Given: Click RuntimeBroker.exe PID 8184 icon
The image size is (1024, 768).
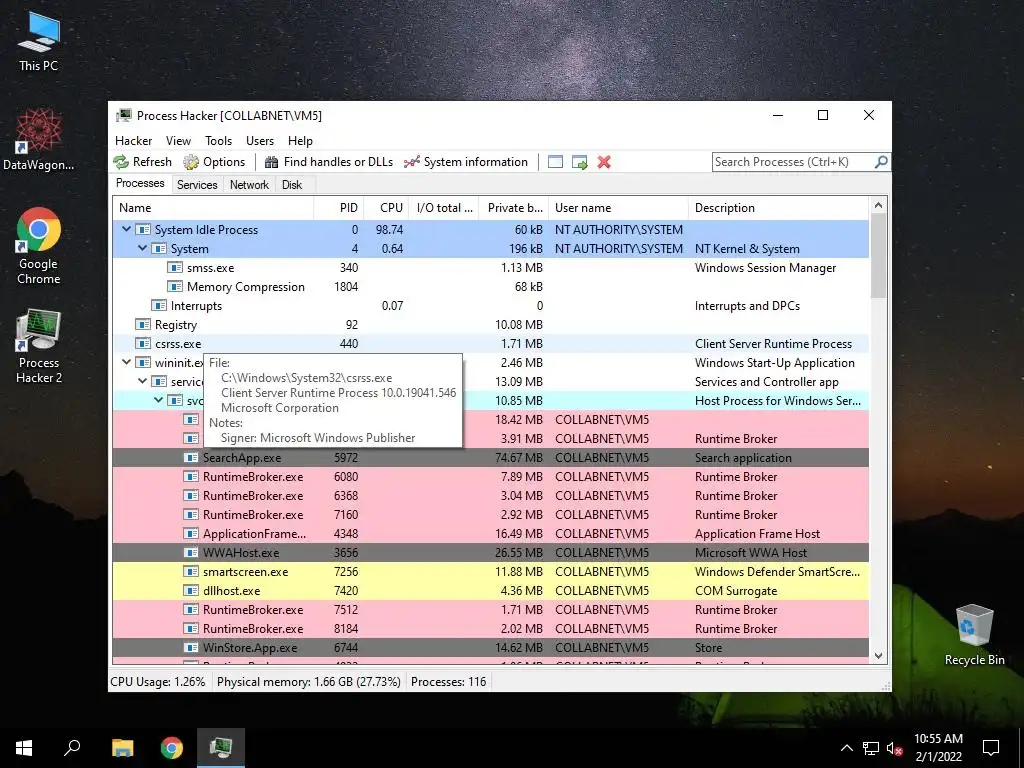Looking at the screenshot, I should [x=191, y=628].
